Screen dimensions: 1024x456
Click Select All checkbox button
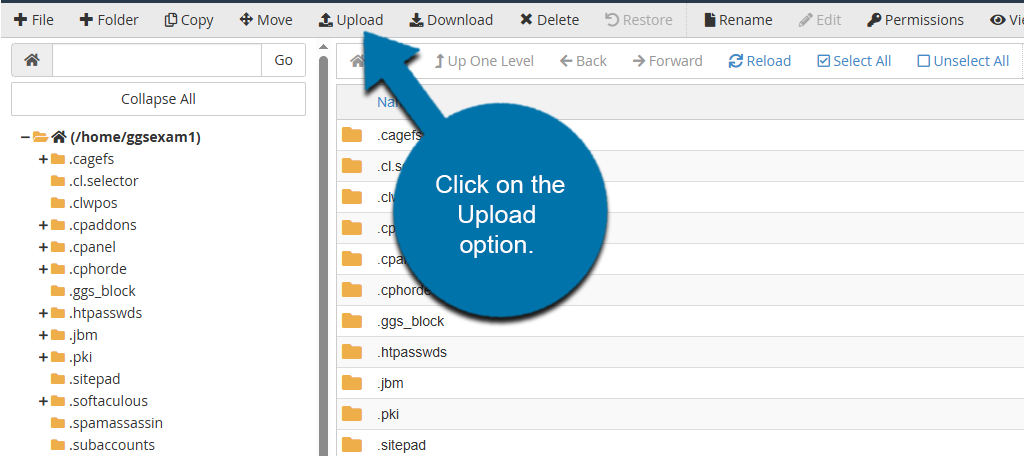[x=854, y=61]
